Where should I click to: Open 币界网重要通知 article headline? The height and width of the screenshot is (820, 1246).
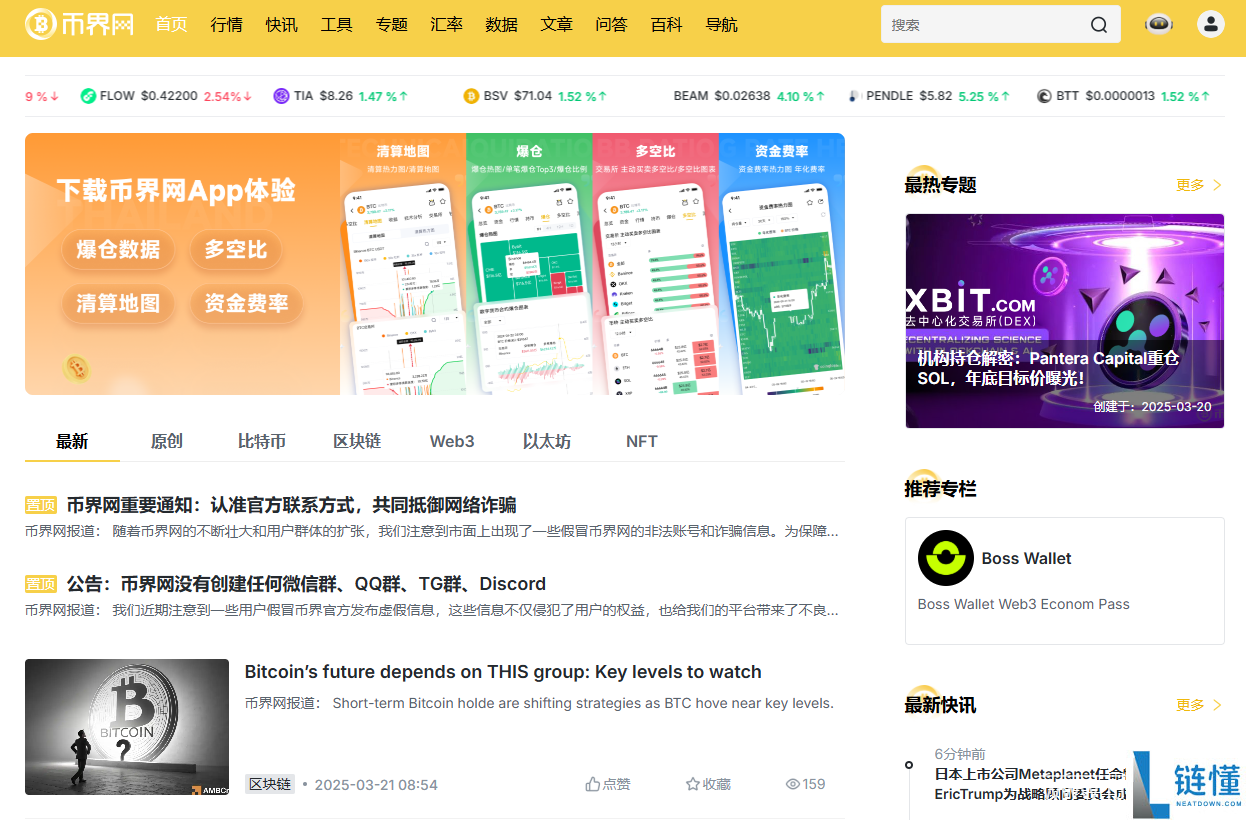click(x=291, y=505)
